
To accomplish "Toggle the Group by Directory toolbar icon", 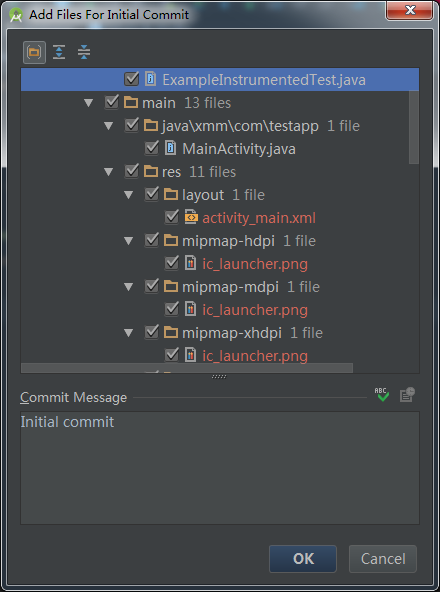I will [34, 52].
